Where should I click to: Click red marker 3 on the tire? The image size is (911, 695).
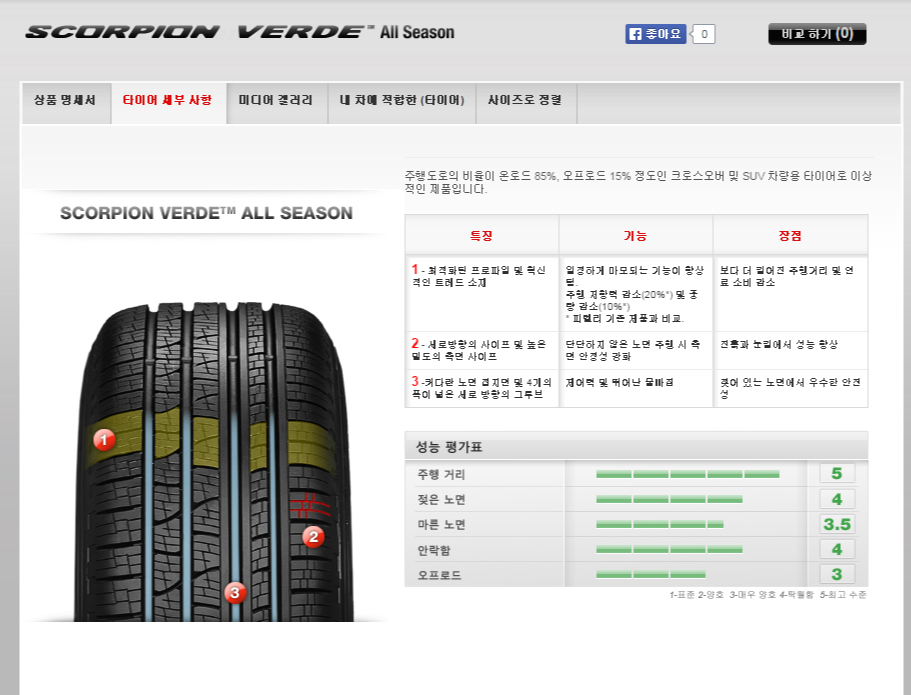click(x=235, y=593)
